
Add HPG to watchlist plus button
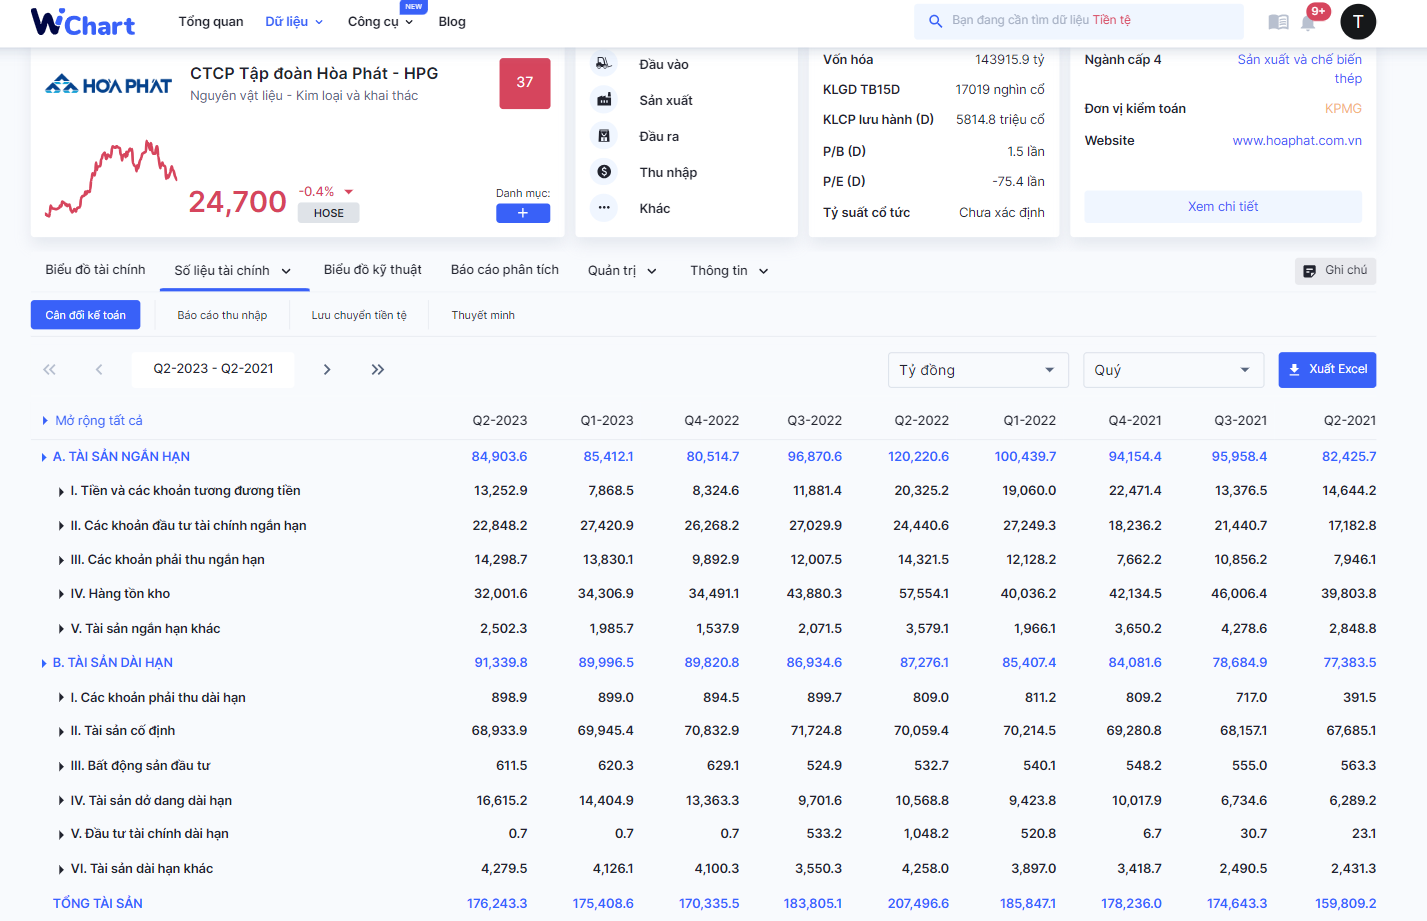(x=523, y=213)
